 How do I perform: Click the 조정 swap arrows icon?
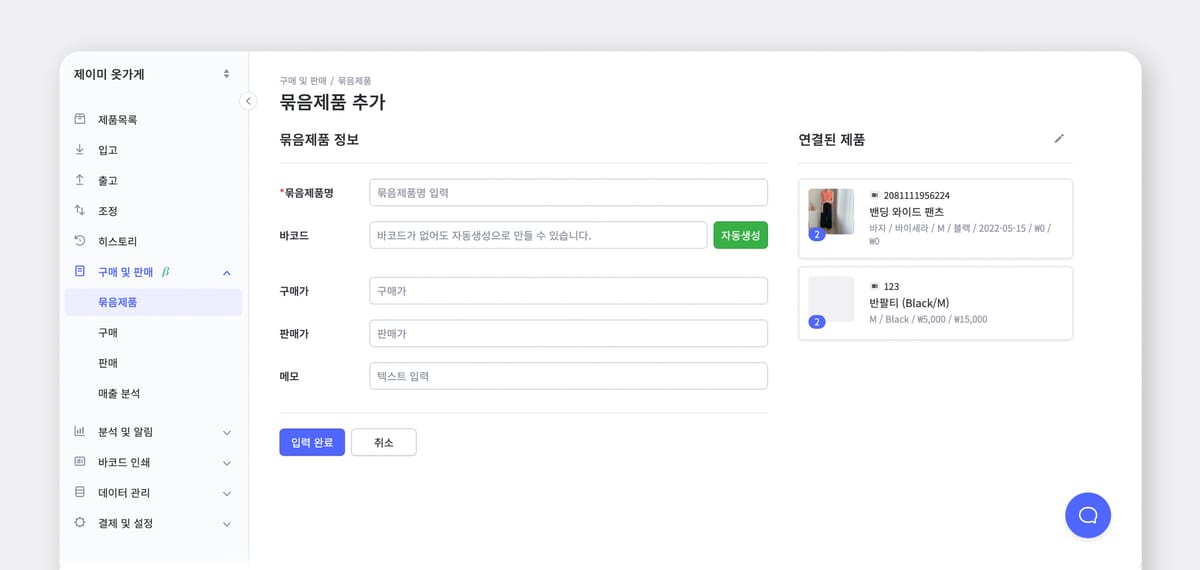[x=80, y=211]
